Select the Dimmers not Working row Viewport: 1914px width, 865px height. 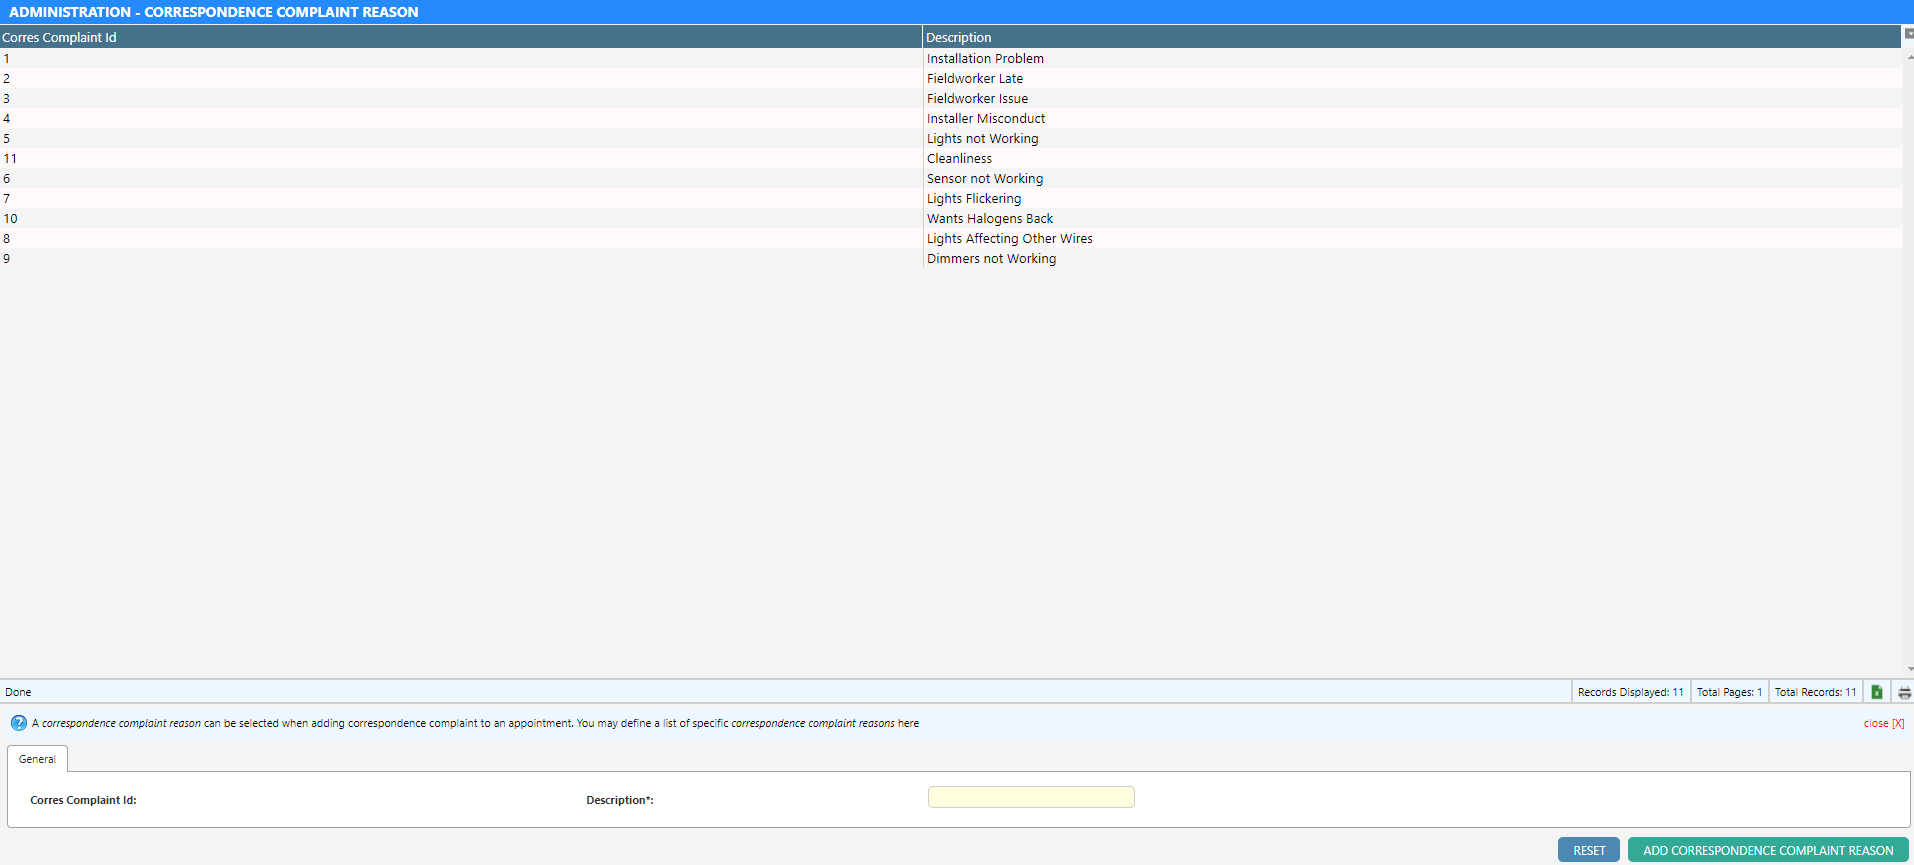pyautogui.click(x=991, y=258)
